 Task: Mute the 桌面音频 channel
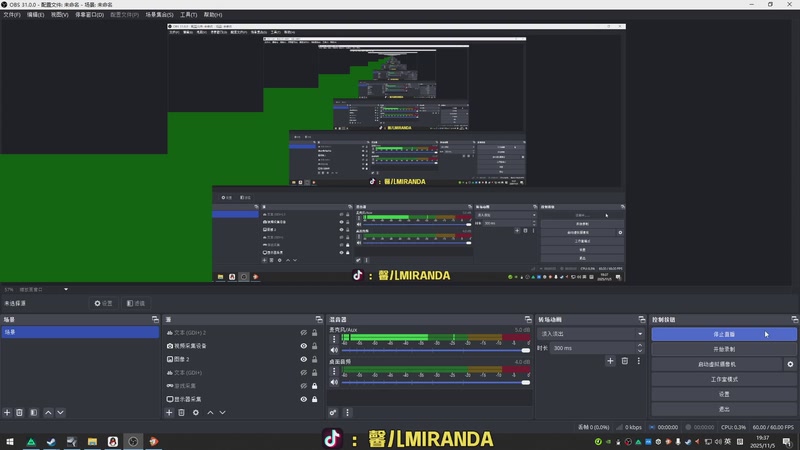pos(334,382)
